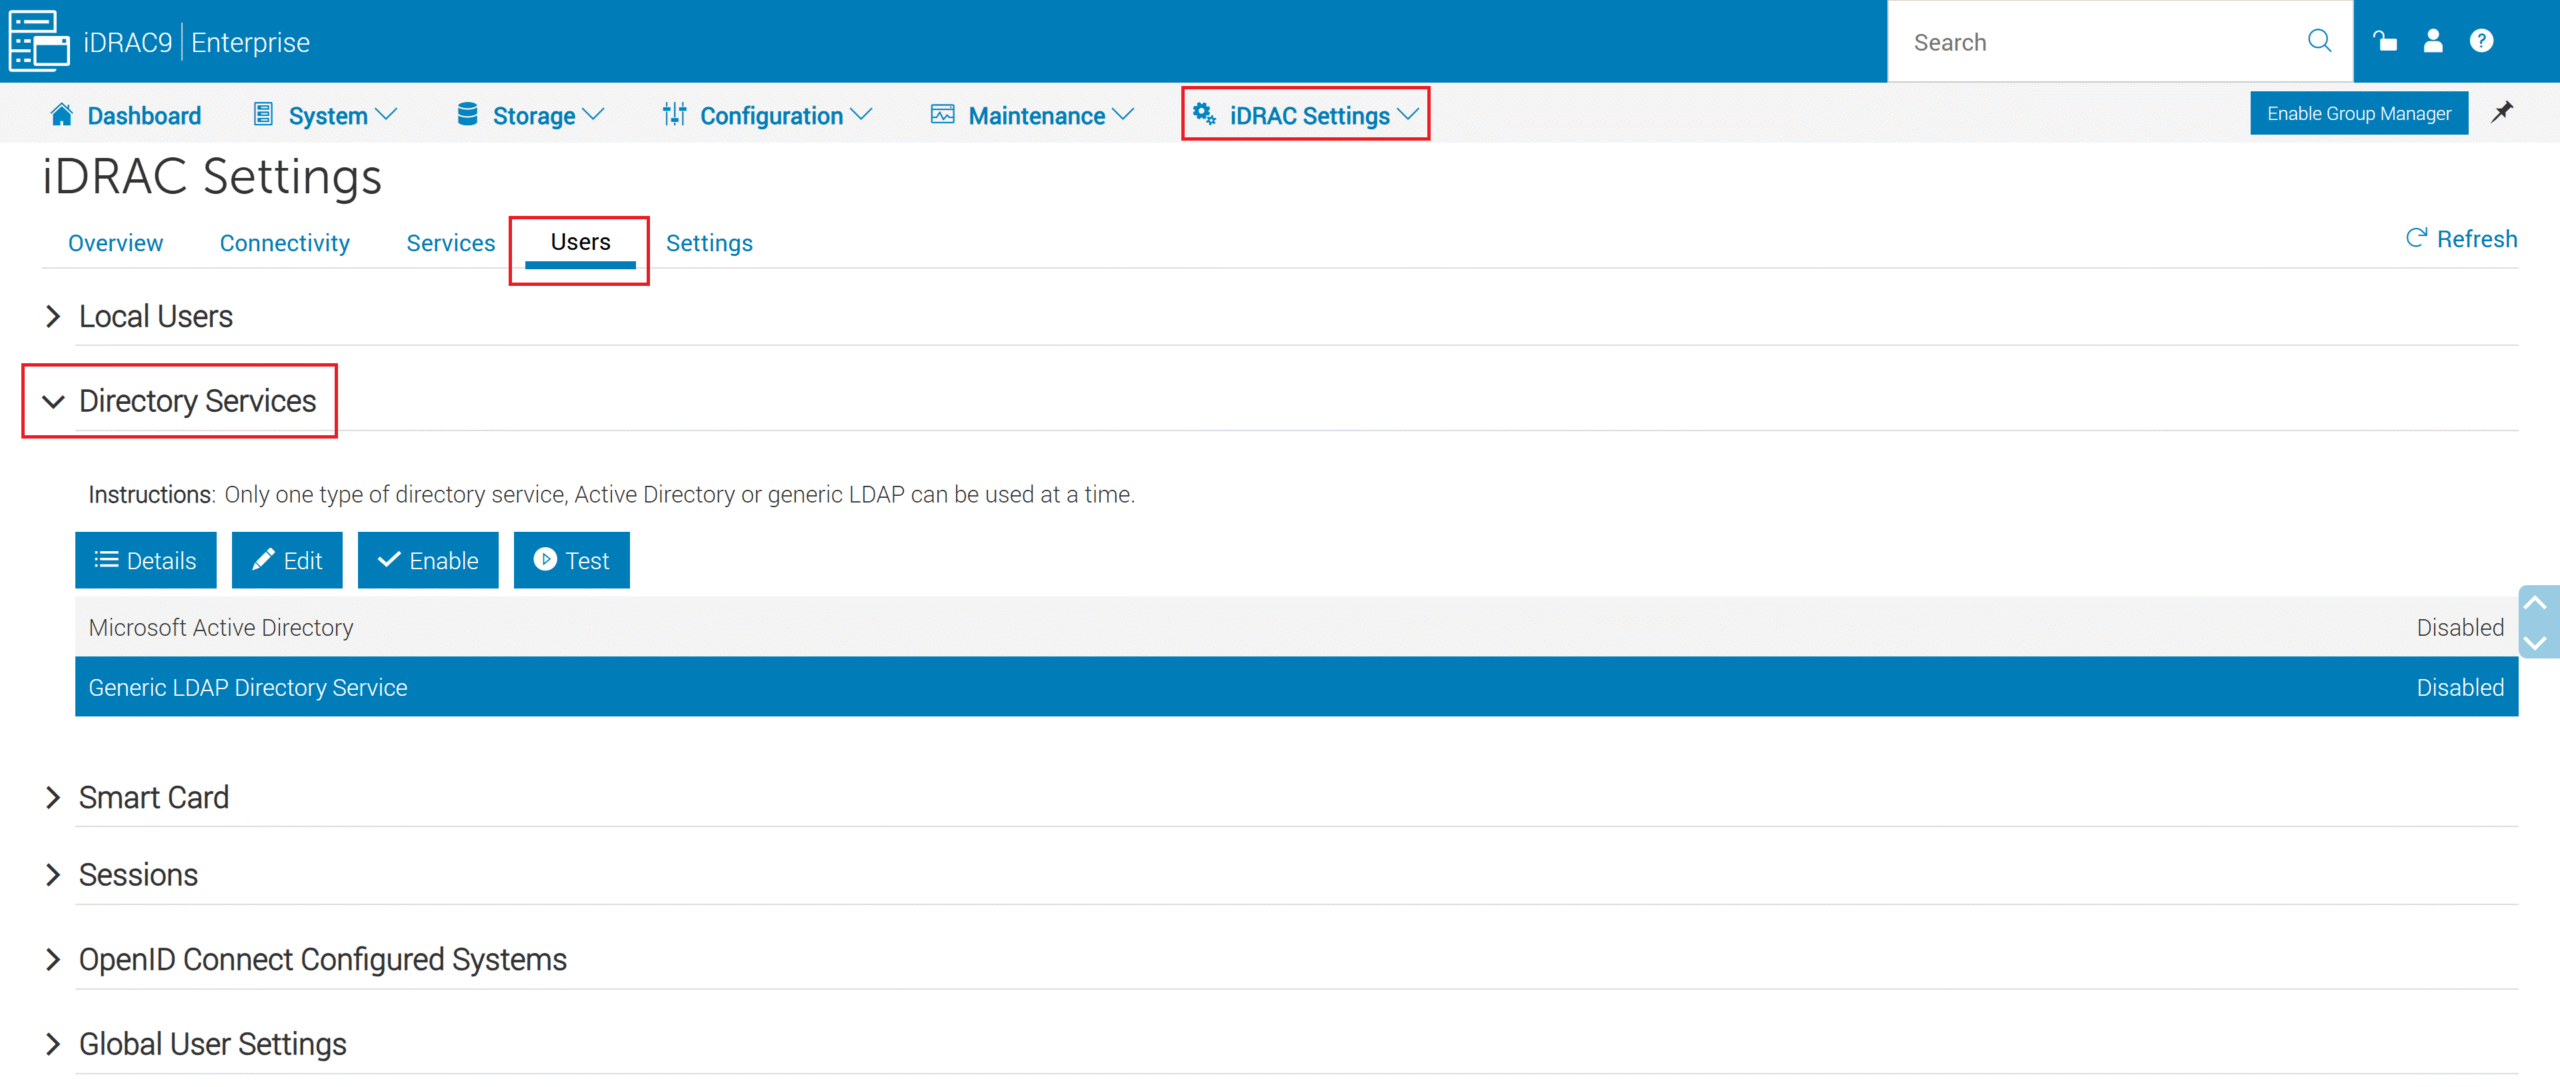Click the Test button
The width and height of the screenshot is (2560, 1087).
pos(571,560)
